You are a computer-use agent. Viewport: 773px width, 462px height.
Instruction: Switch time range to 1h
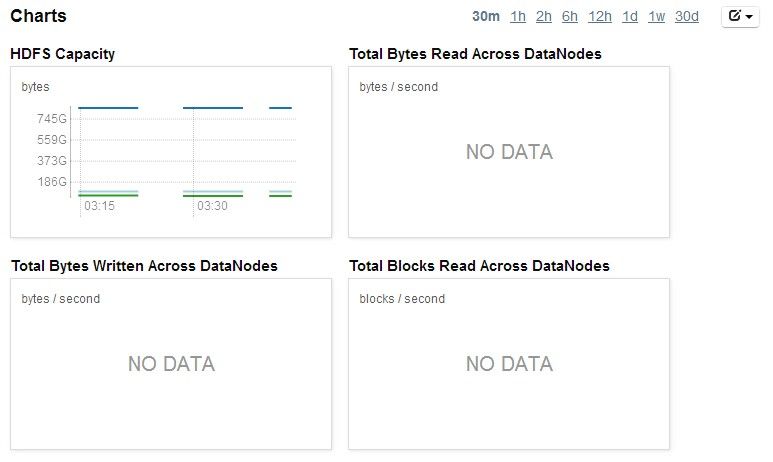pyautogui.click(x=518, y=17)
